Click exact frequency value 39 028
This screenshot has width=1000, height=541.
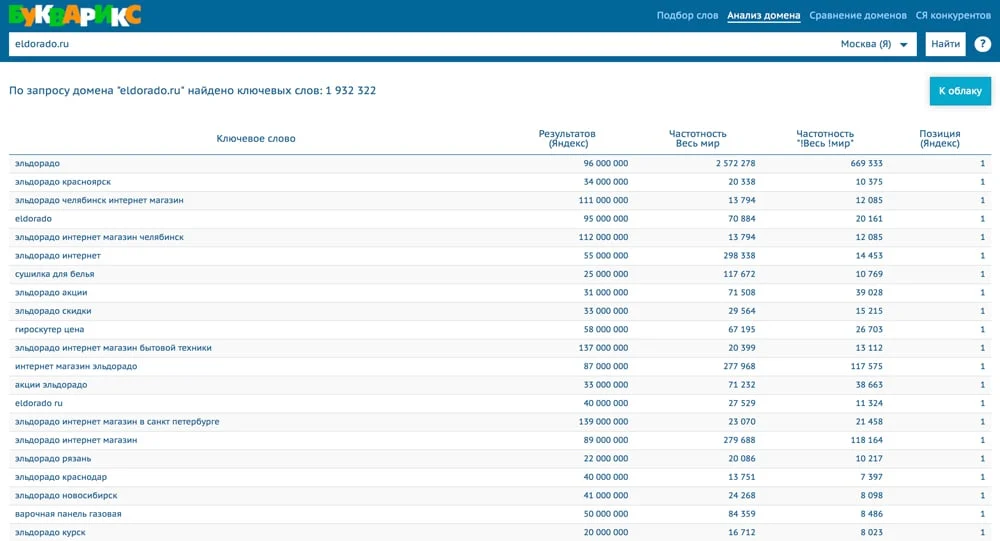click(x=869, y=293)
